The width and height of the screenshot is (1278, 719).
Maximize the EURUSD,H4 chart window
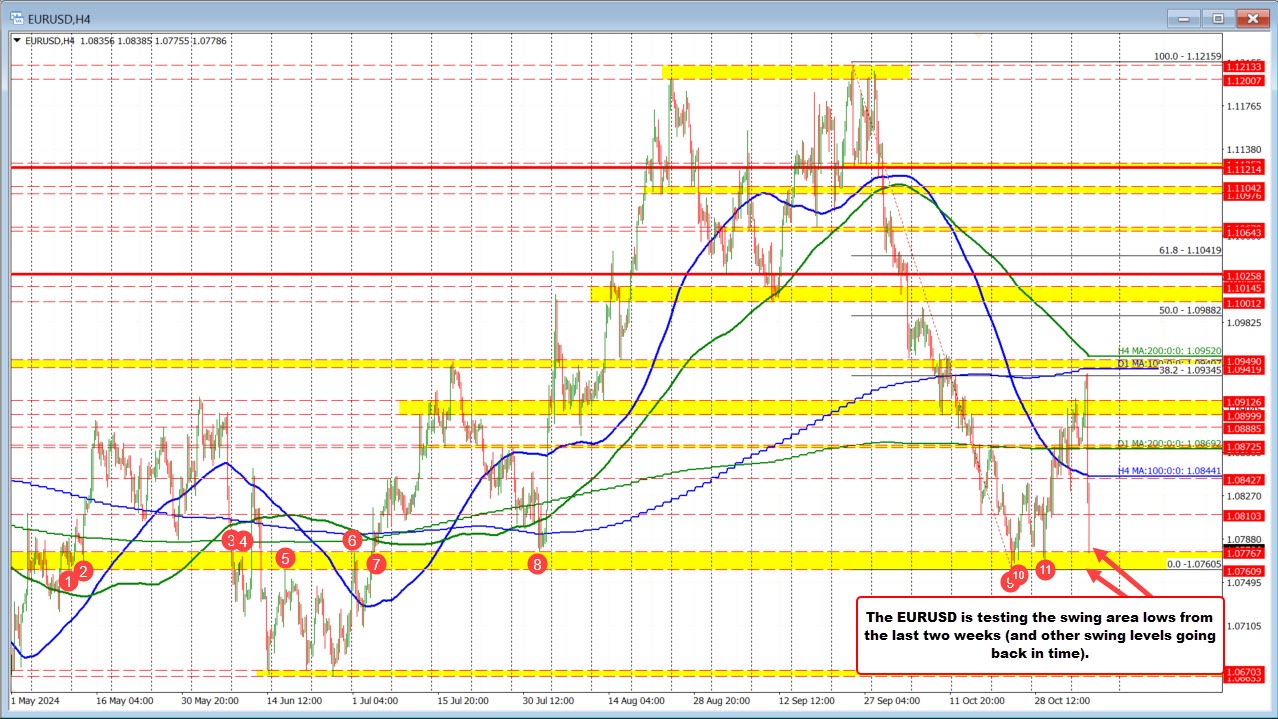[1218, 17]
